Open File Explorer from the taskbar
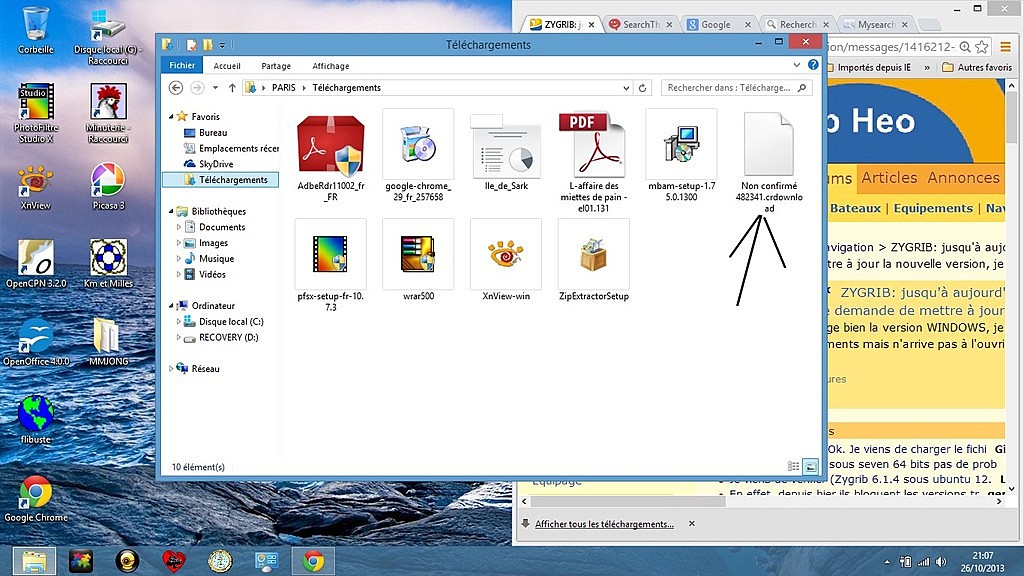 [x=35, y=560]
